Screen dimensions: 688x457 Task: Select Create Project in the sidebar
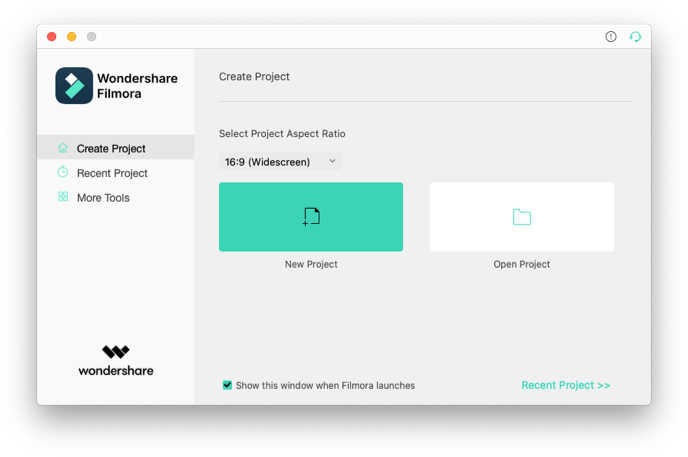coord(116,148)
